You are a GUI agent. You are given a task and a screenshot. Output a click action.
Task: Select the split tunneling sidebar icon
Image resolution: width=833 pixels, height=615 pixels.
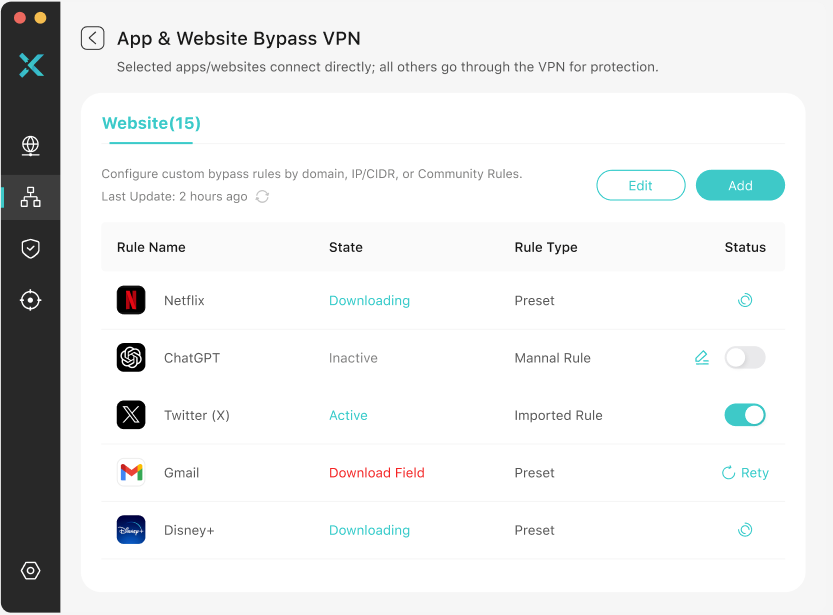(30, 197)
